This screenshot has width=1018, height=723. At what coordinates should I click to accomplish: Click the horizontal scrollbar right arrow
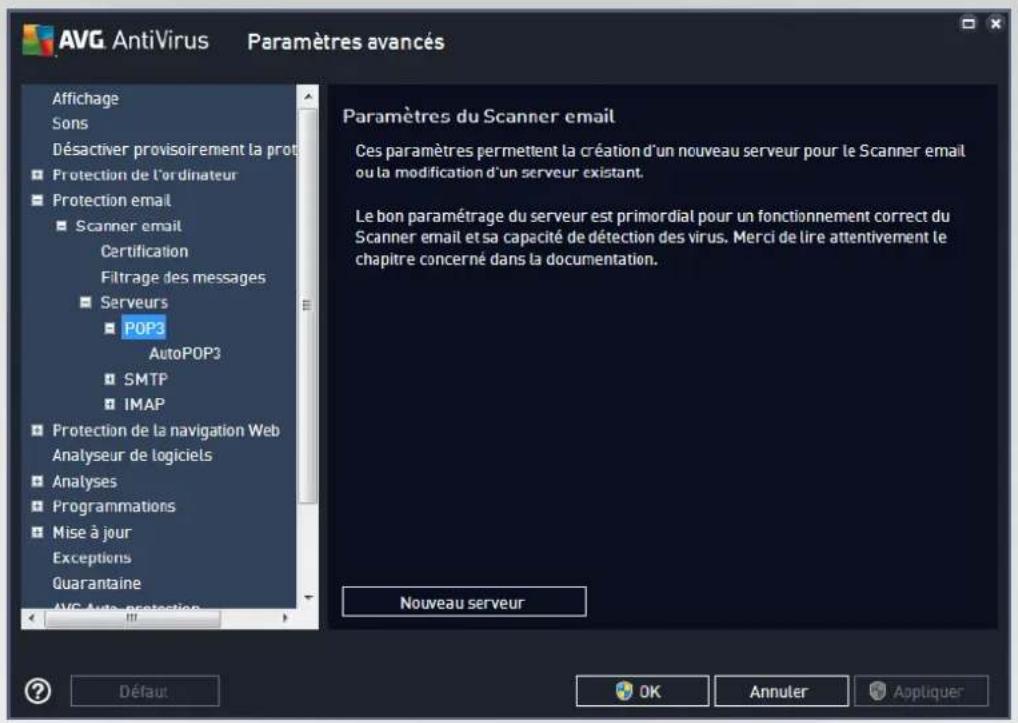(285, 619)
